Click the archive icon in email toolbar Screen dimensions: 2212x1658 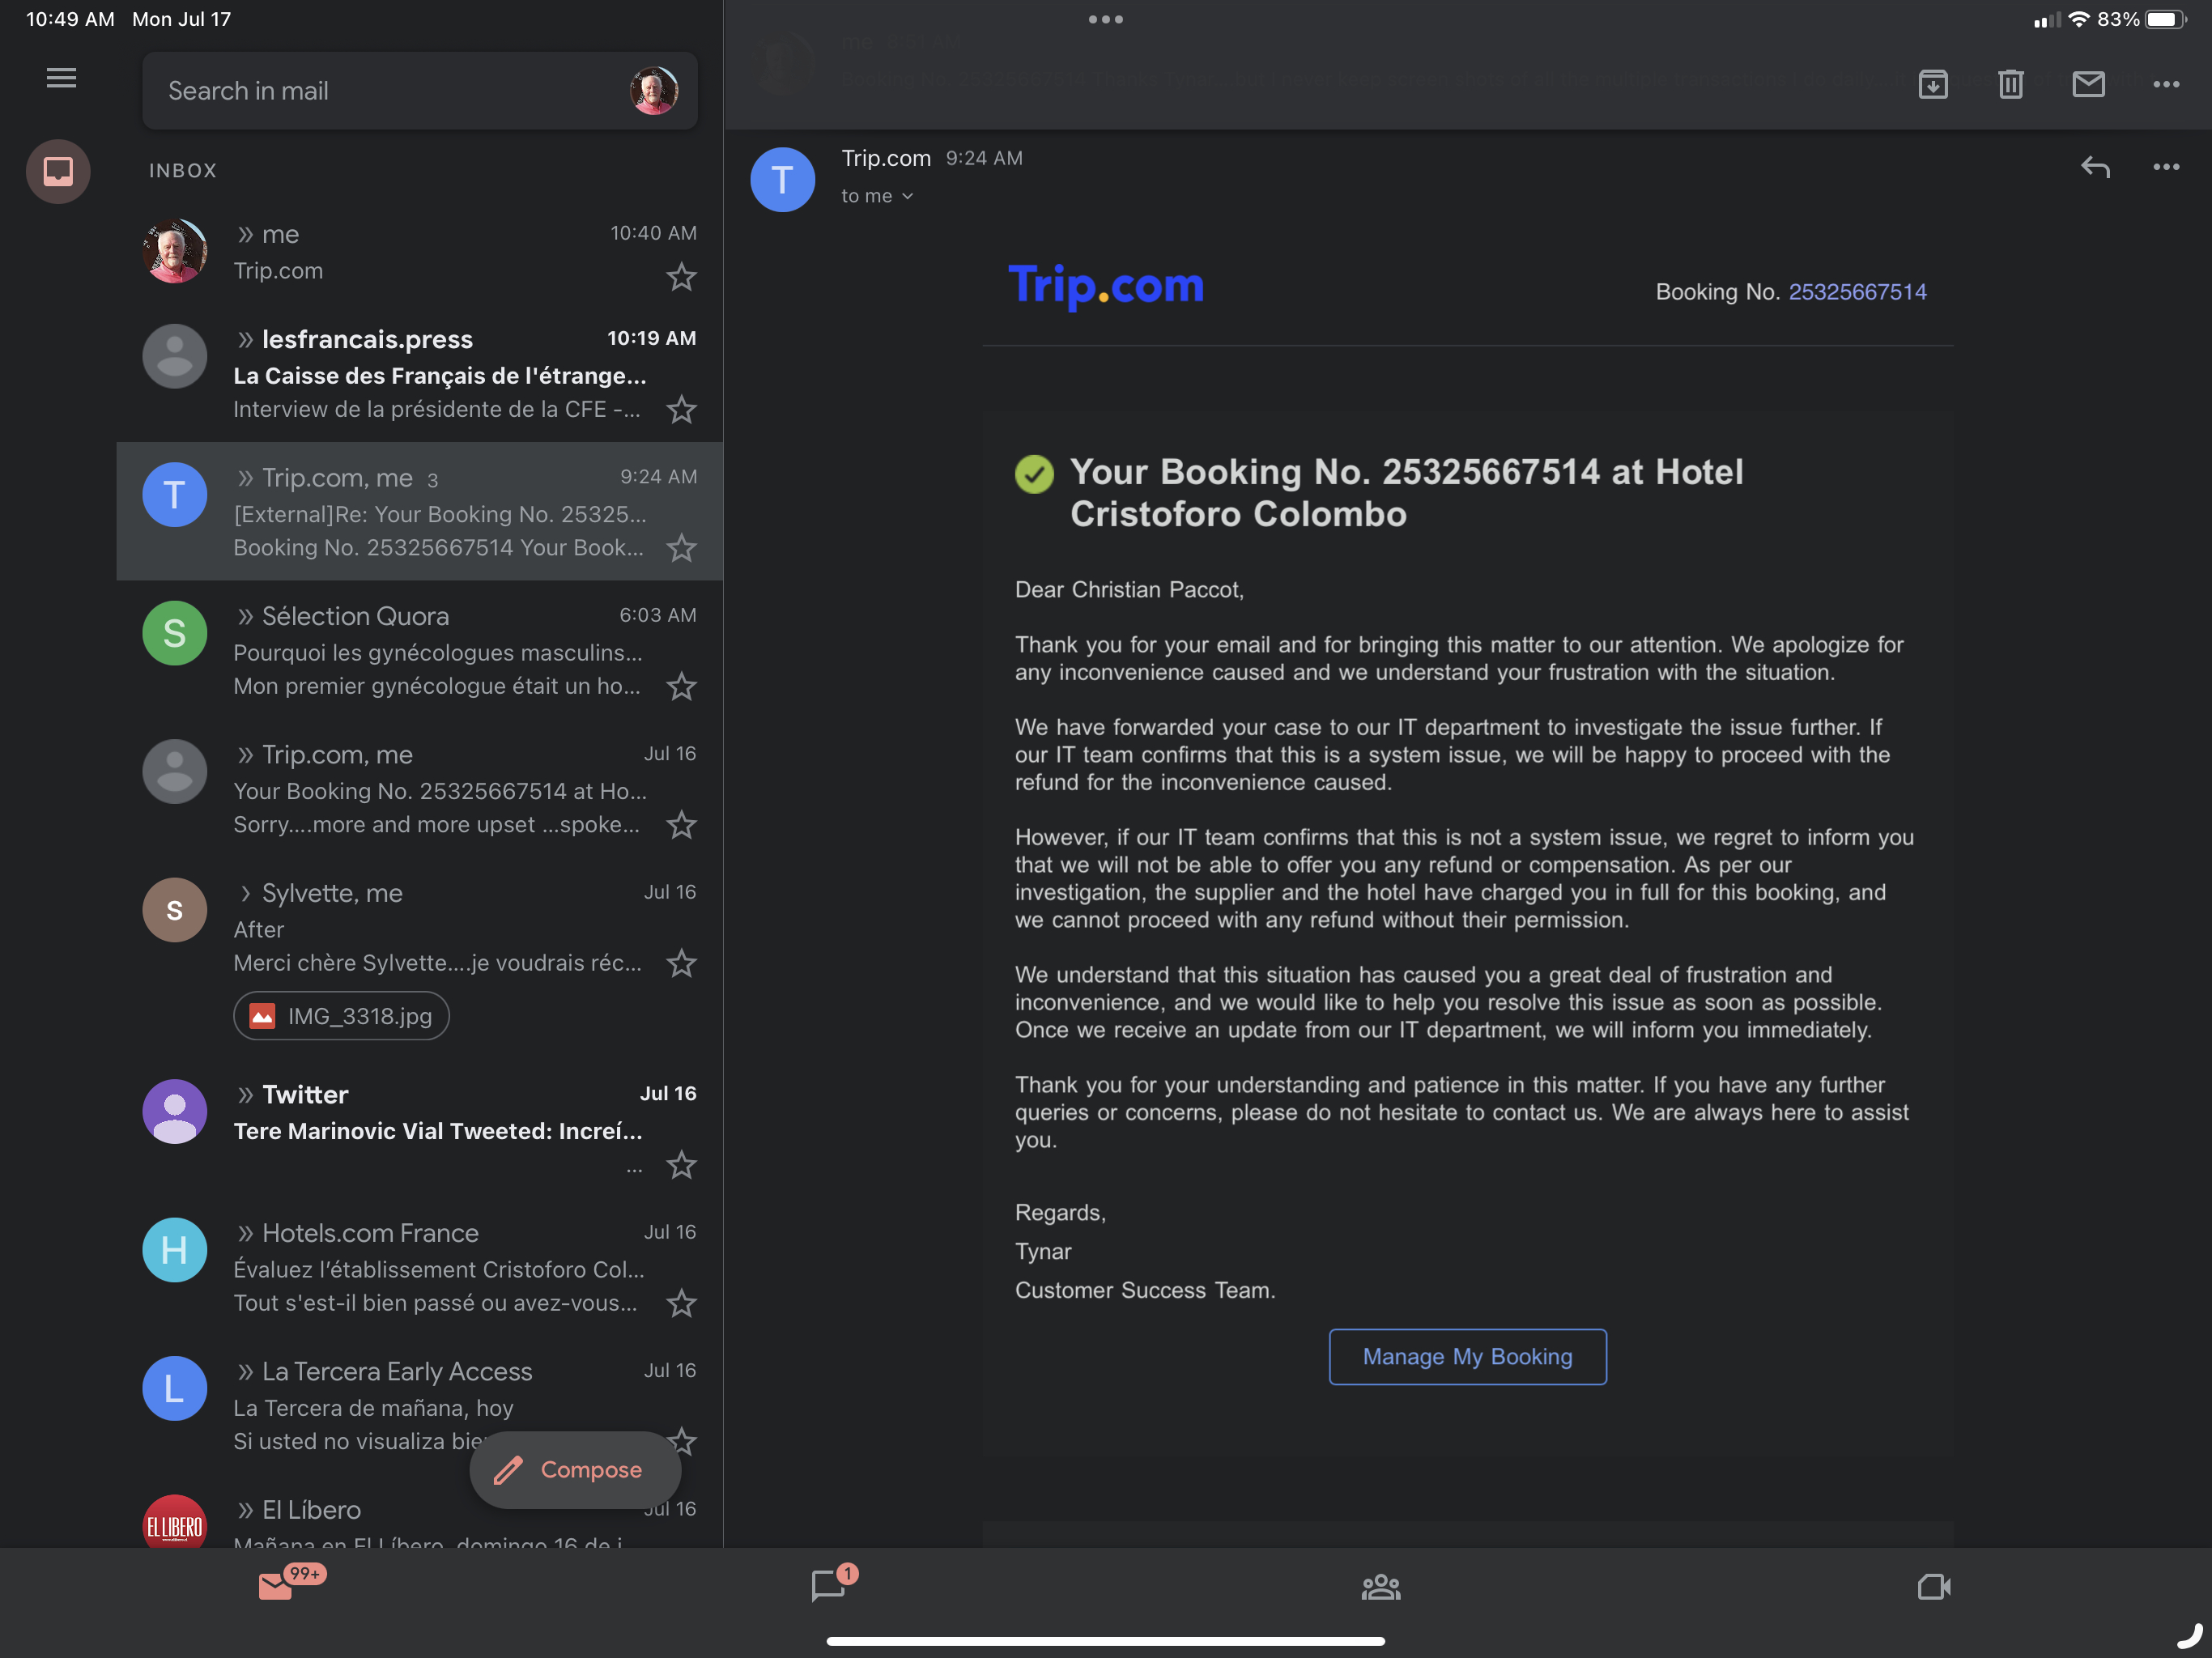pyautogui.click(x=1933, y=84)
